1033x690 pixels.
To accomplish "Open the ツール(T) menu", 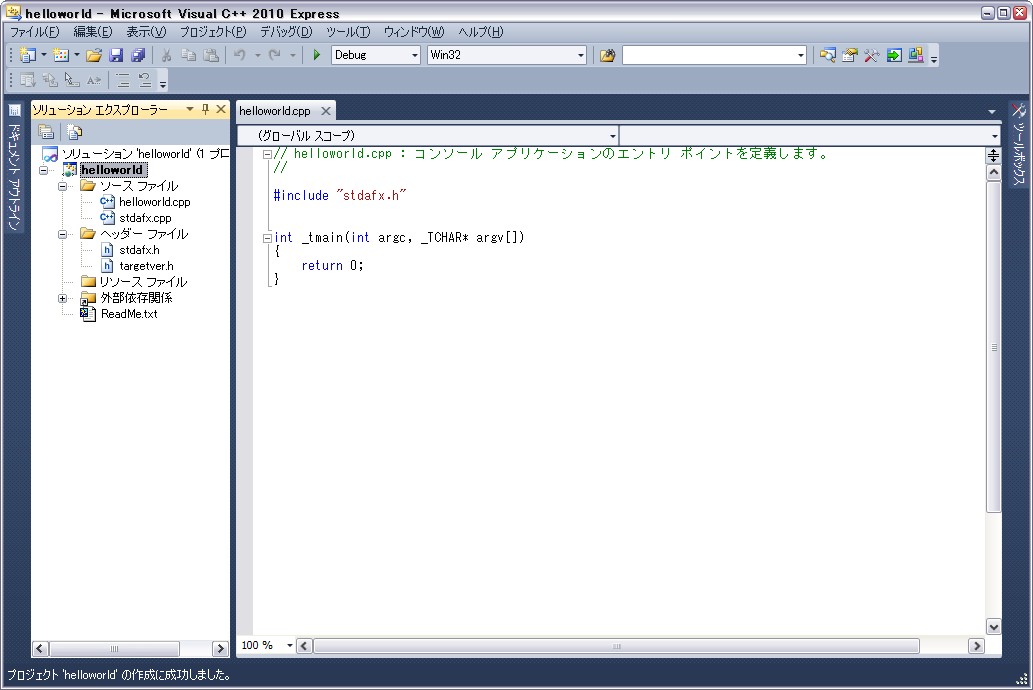I will [348, 32].
